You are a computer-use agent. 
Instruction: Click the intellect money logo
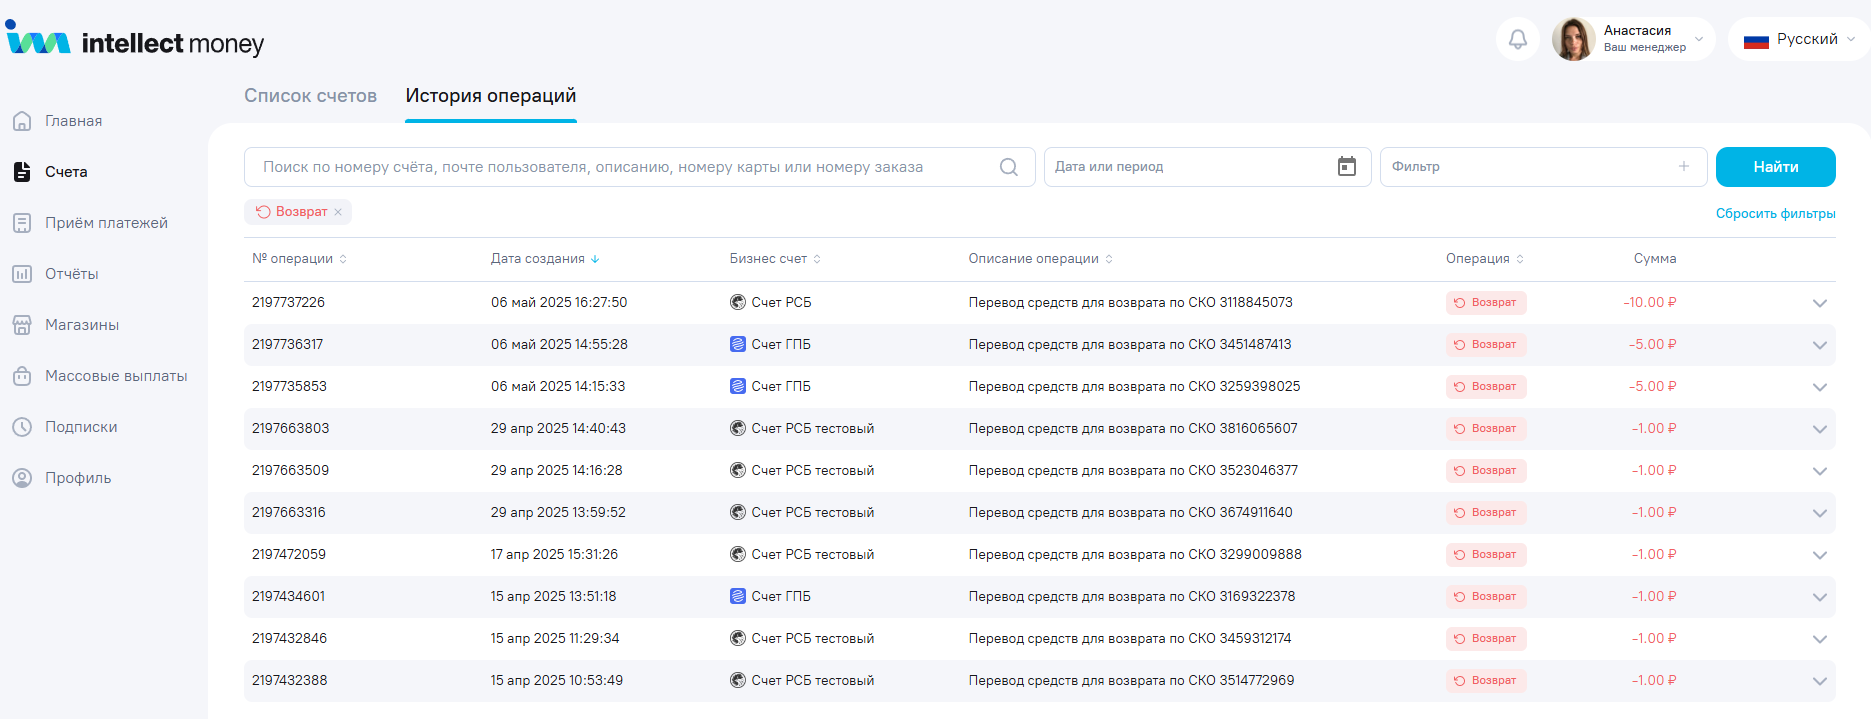135,42
